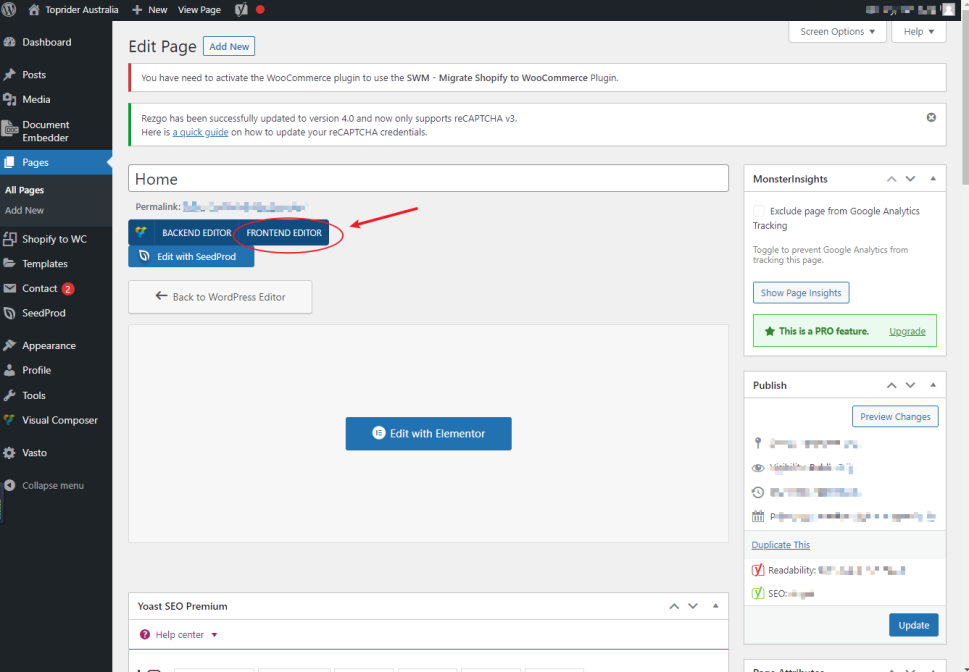
Task: Open the Backend Editor
Action: click(197, 233)
